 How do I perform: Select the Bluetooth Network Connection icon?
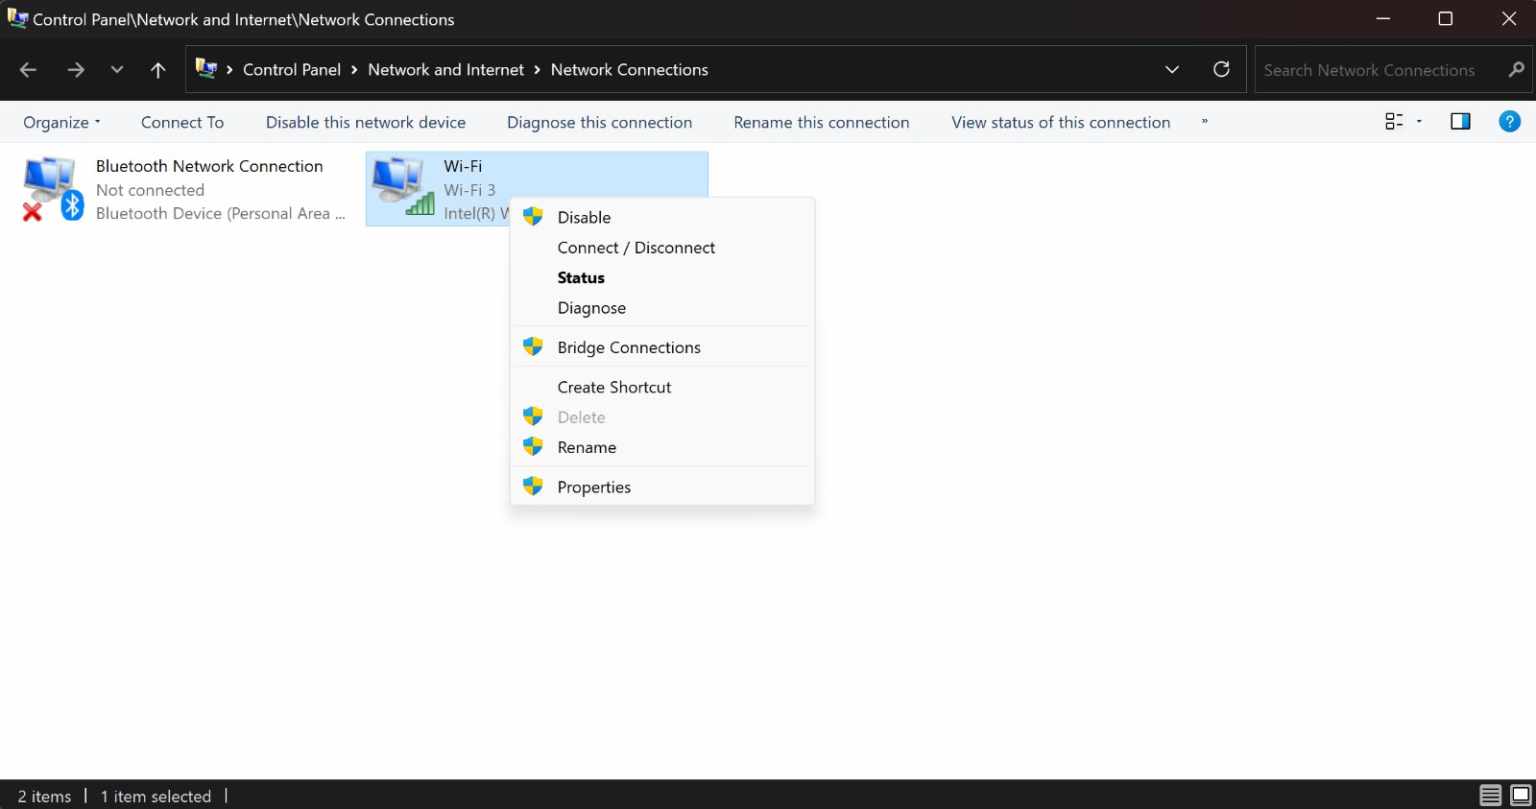point(52,189)
